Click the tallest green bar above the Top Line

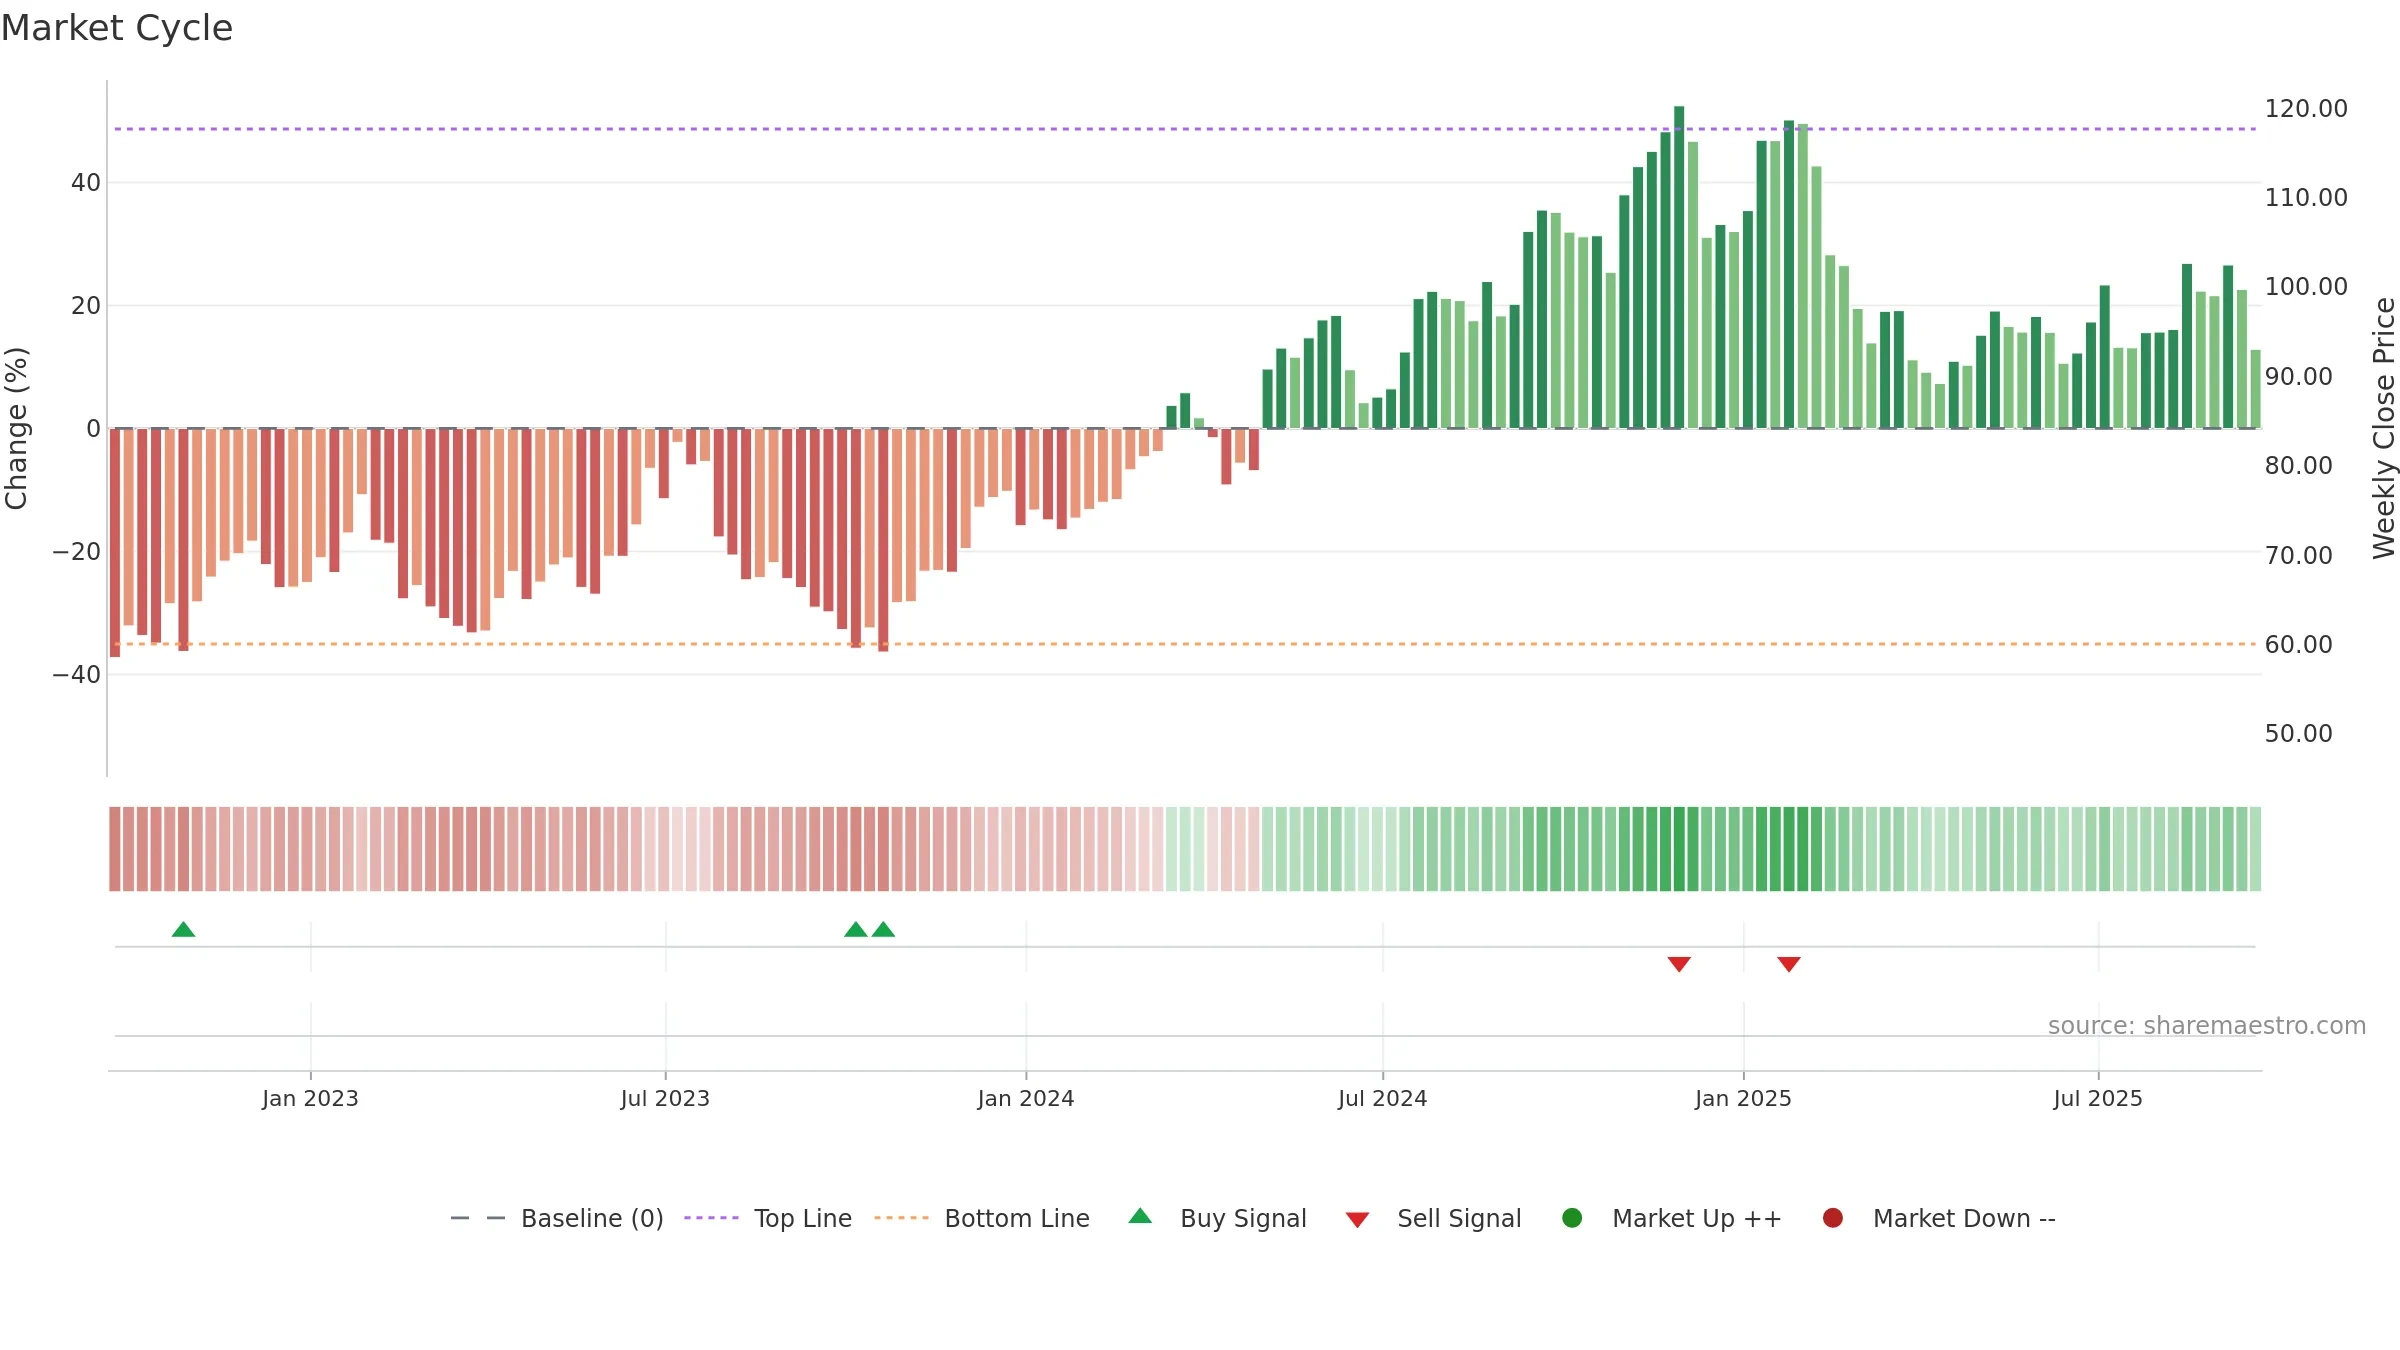point(1679,267)
